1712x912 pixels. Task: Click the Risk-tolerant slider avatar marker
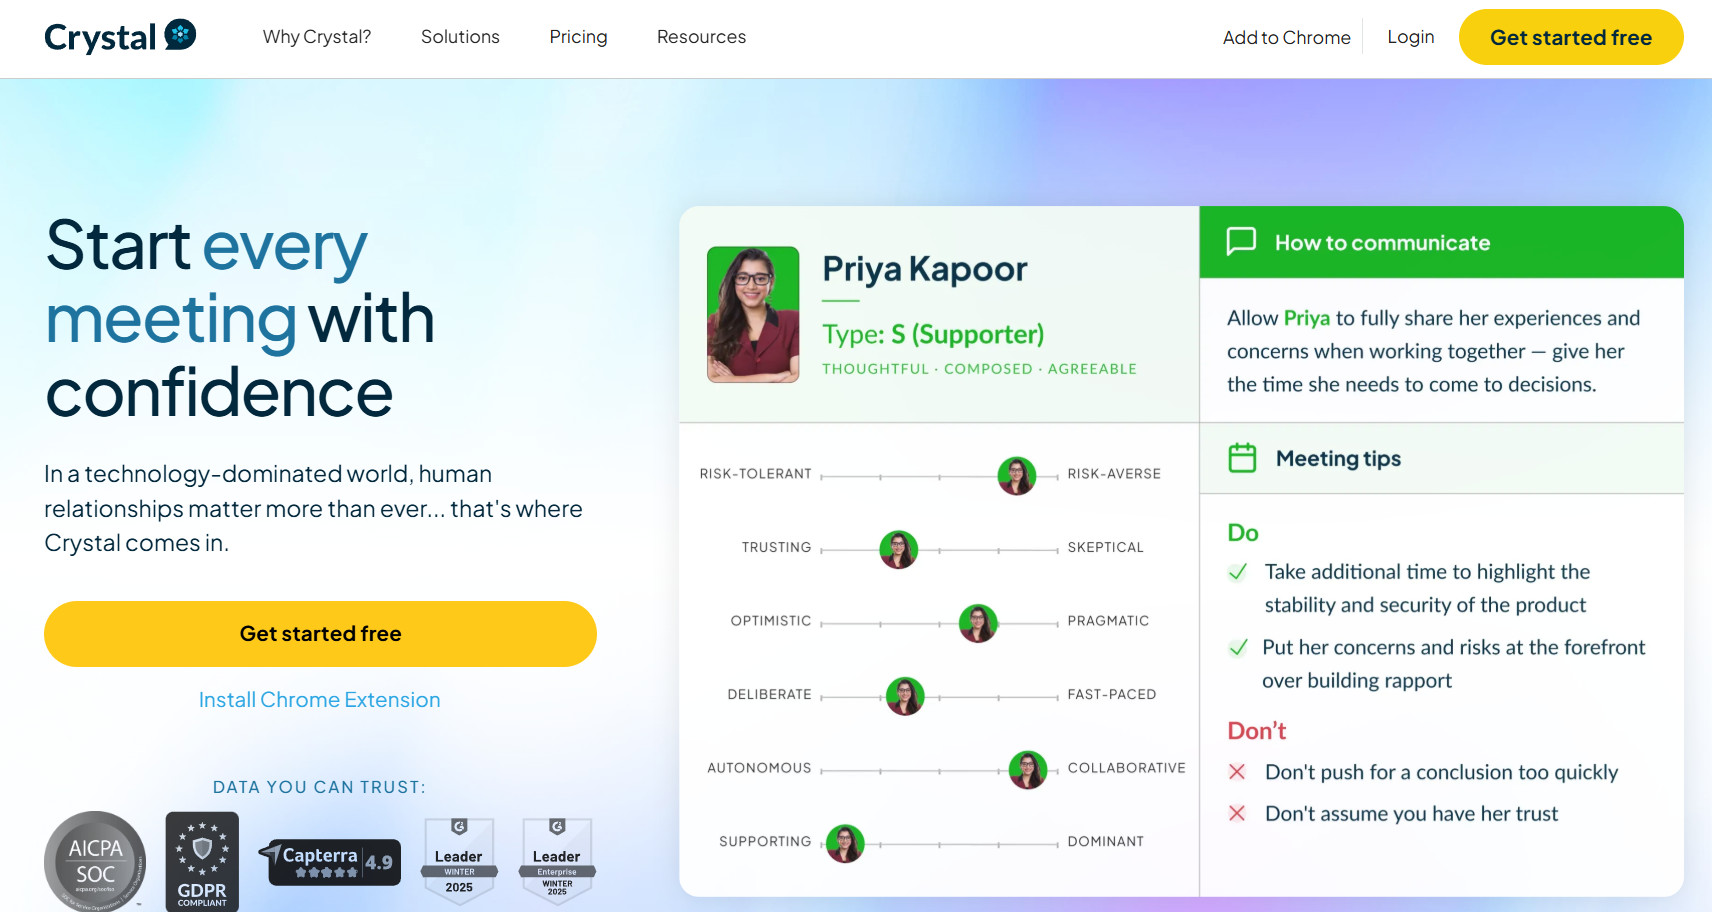(x=1017, y=476)
